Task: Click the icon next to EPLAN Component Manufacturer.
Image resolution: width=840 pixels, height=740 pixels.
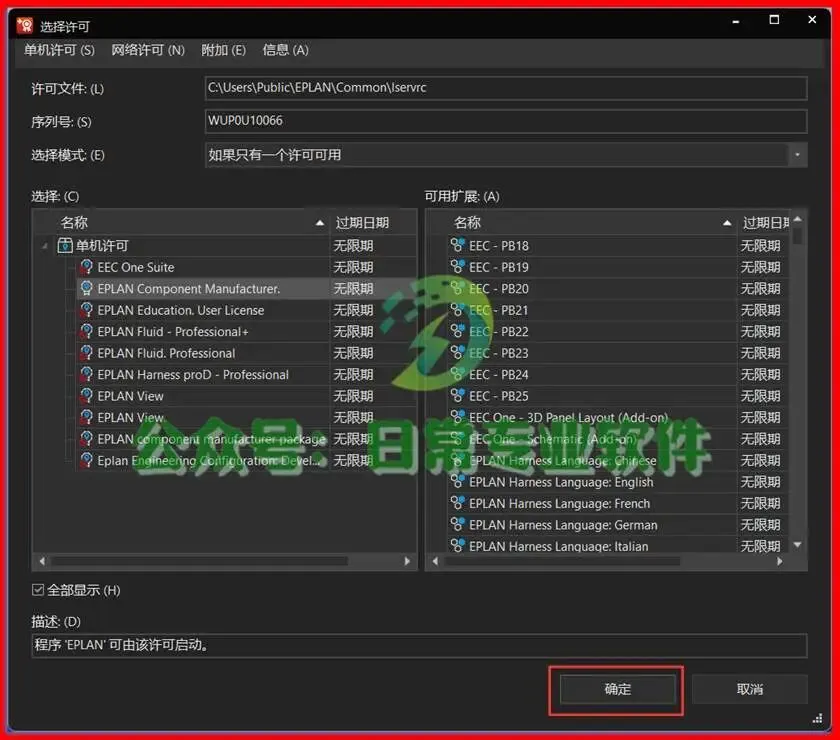Action: [86, 289]
